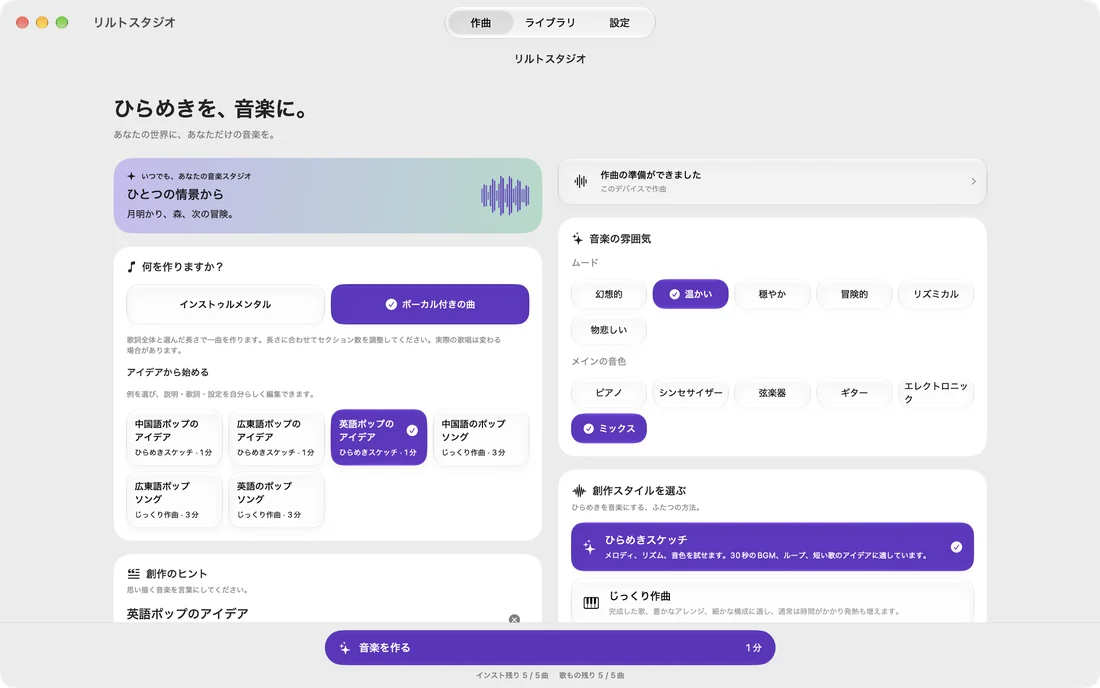Choose 英語ポップのアイデア card
The image size is (1100, 688).
379,438
